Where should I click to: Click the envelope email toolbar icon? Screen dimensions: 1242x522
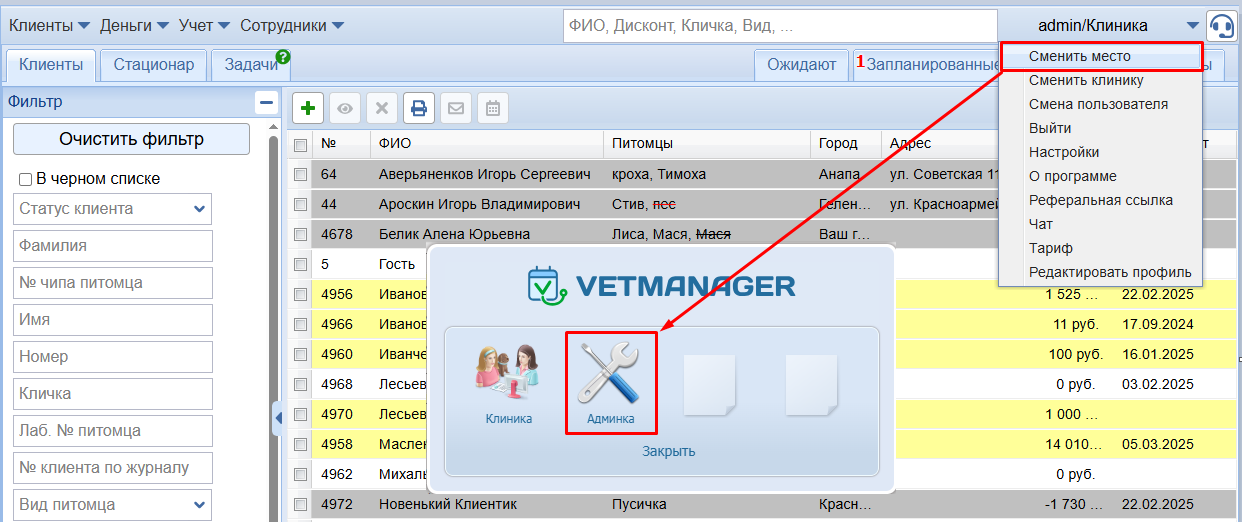456,108
